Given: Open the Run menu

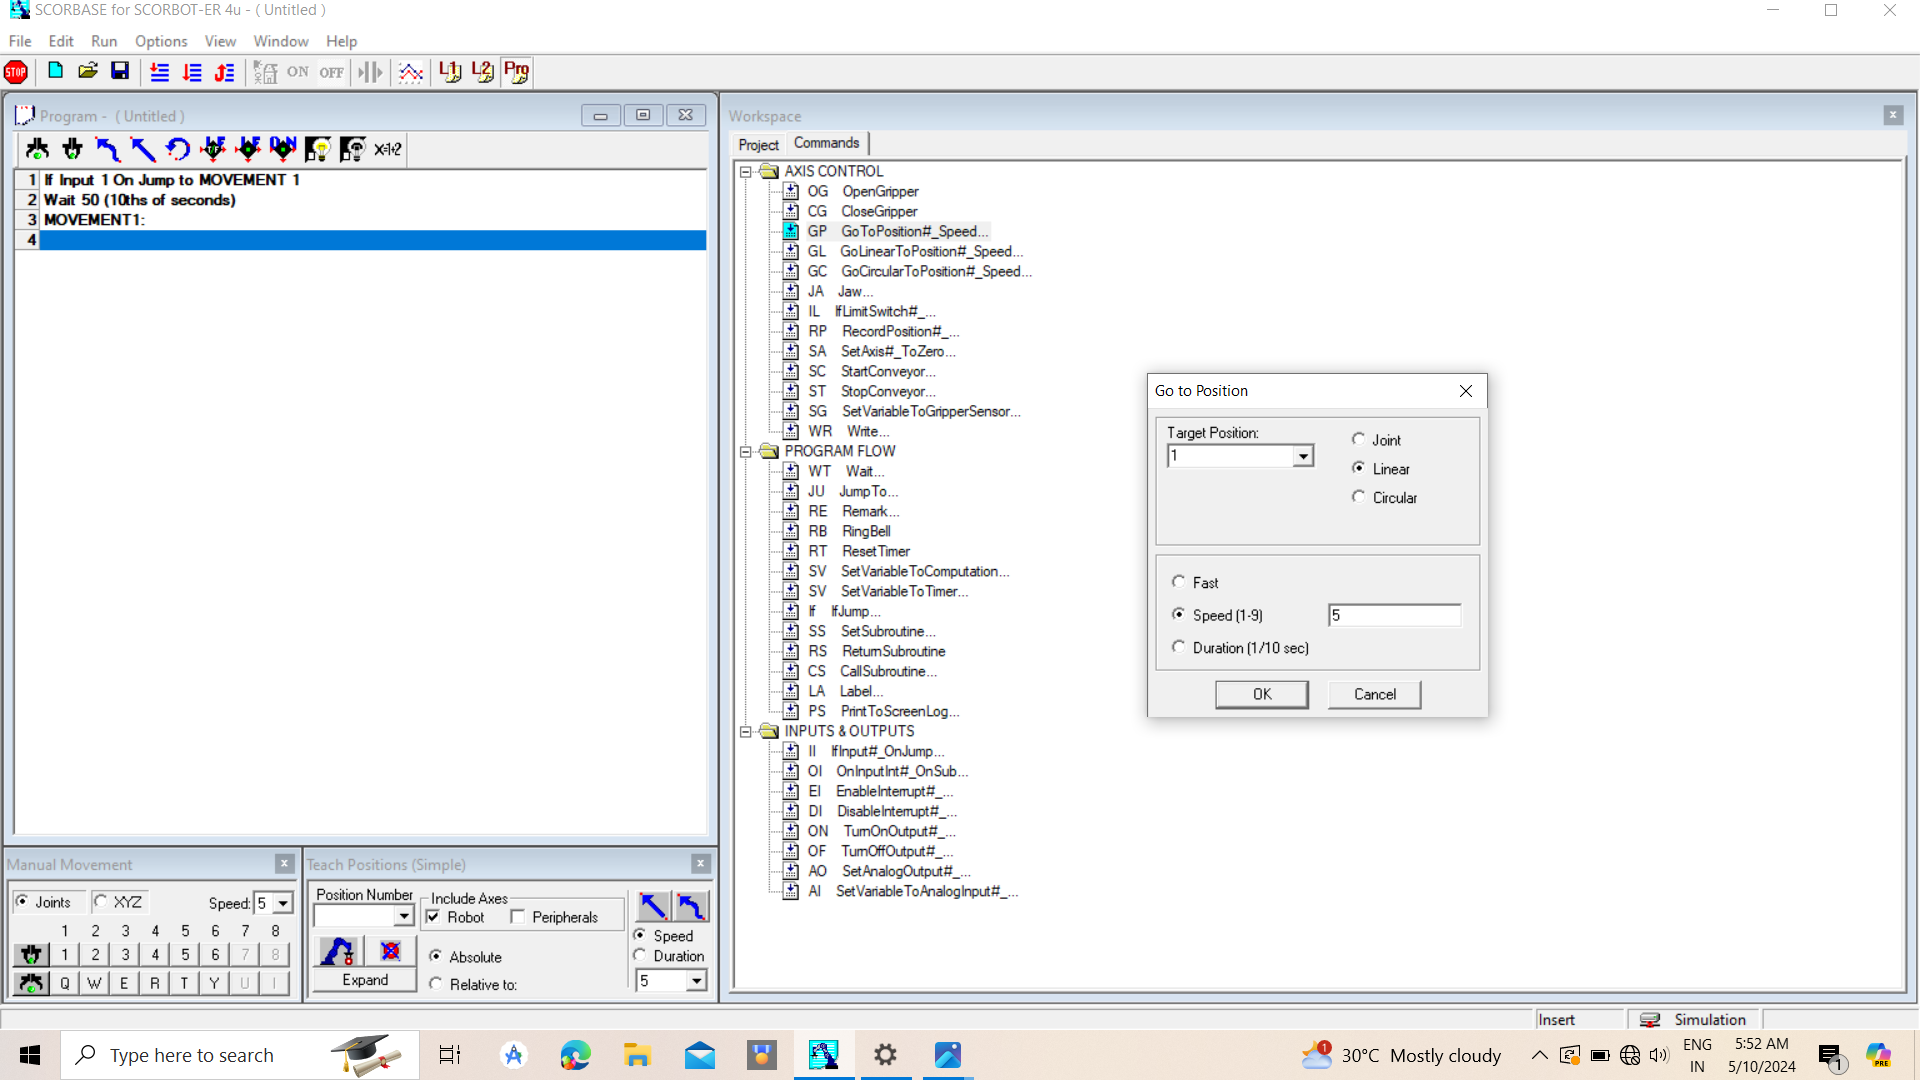Looking at the screenshot, I should [x=104, y=41].
